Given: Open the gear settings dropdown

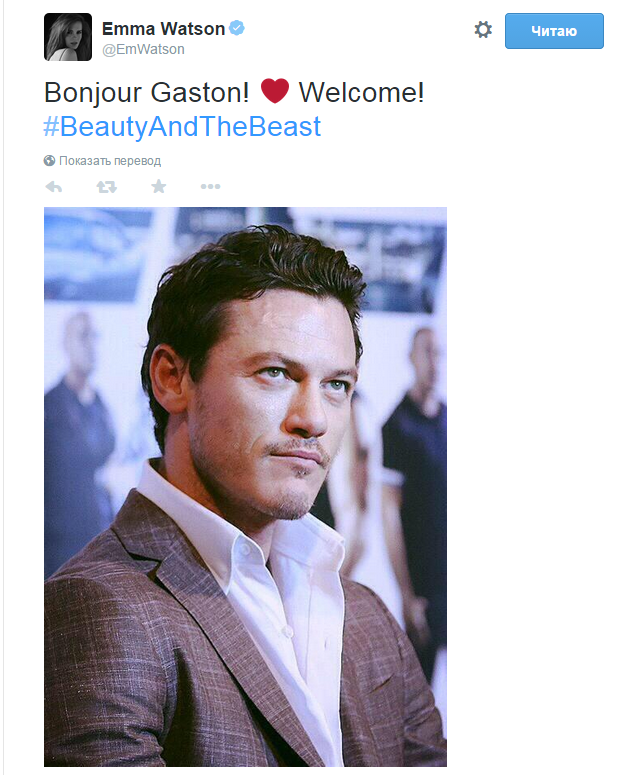Looking at the screenshot, I should tap(483, 30).
